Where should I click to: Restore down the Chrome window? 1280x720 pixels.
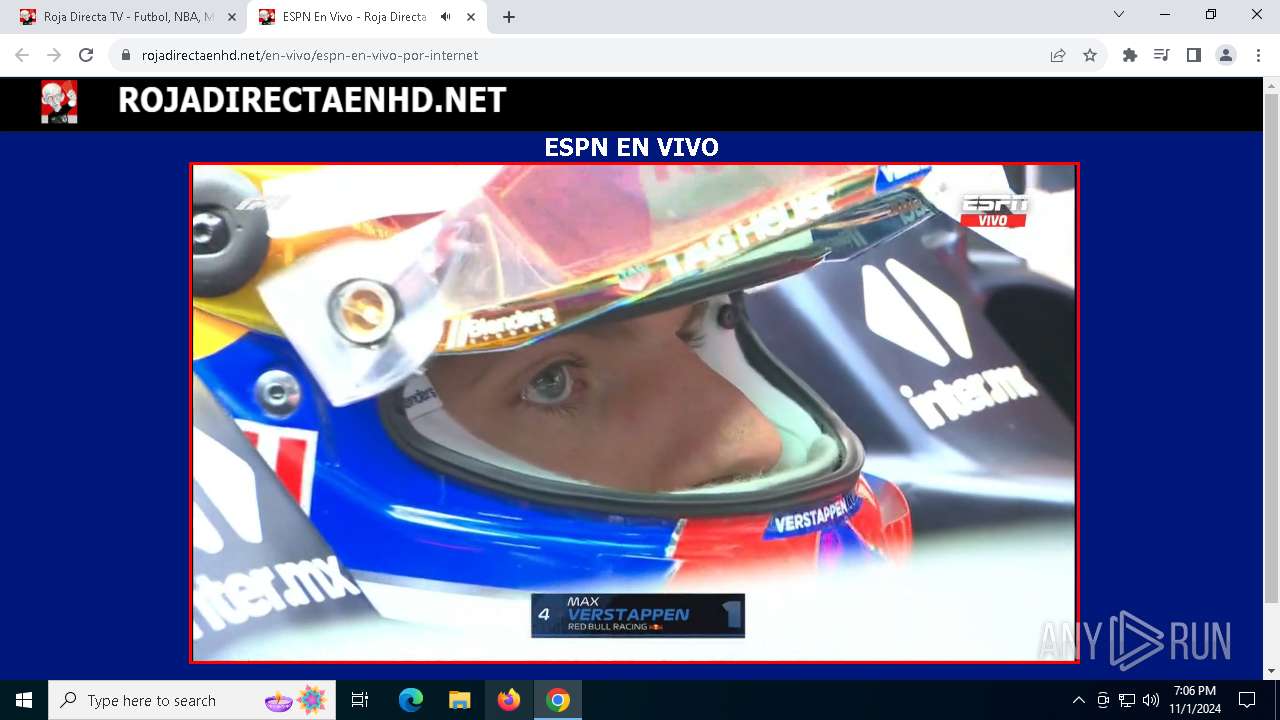[x=1211, y=14]
